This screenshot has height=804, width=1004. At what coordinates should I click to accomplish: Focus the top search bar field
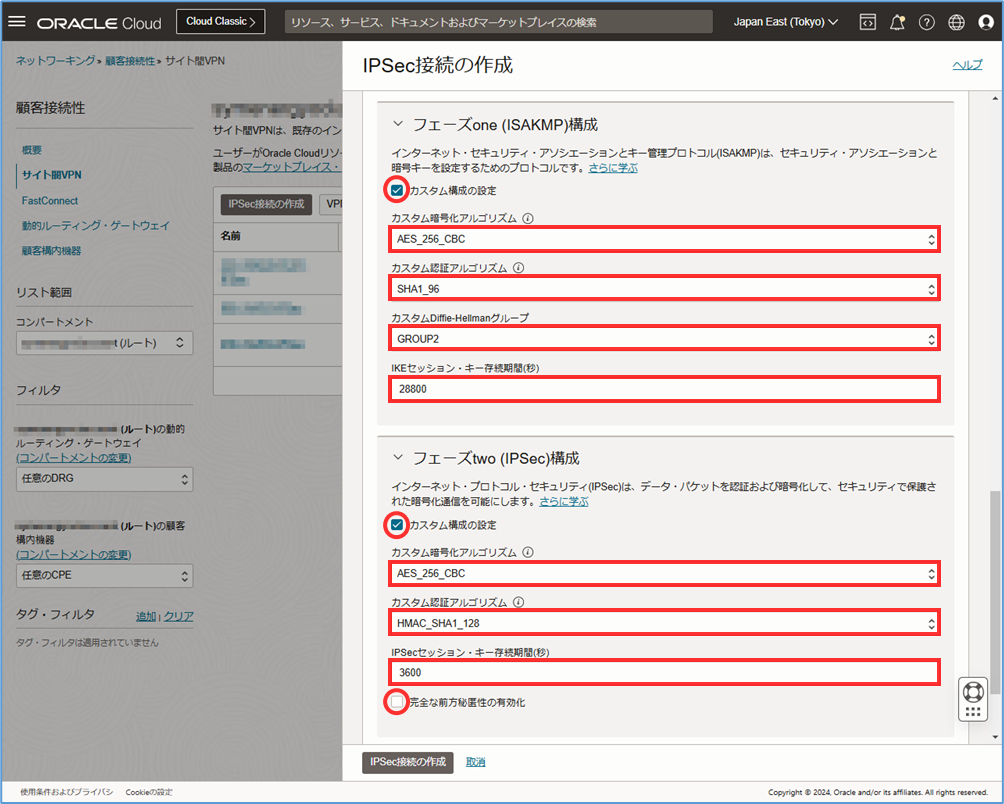point(498,22)
